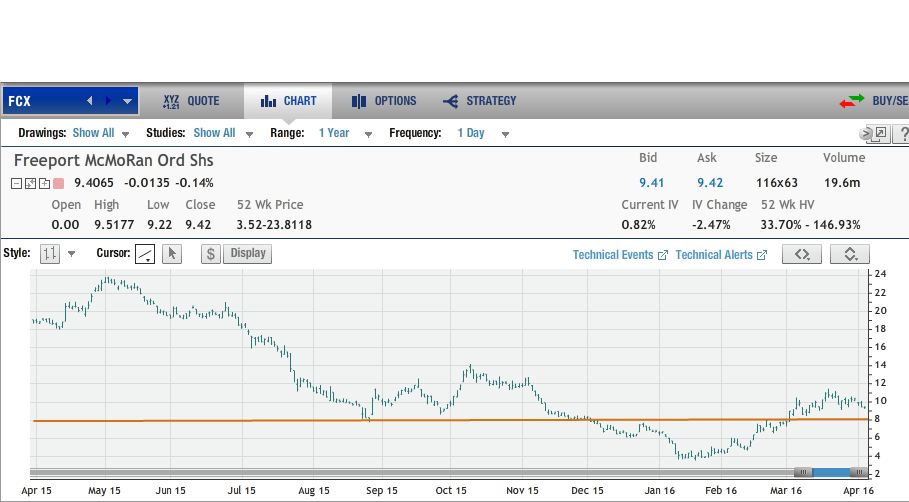
Task: Click the IV Change value -2.47%
Action: [x=711, y=225]
